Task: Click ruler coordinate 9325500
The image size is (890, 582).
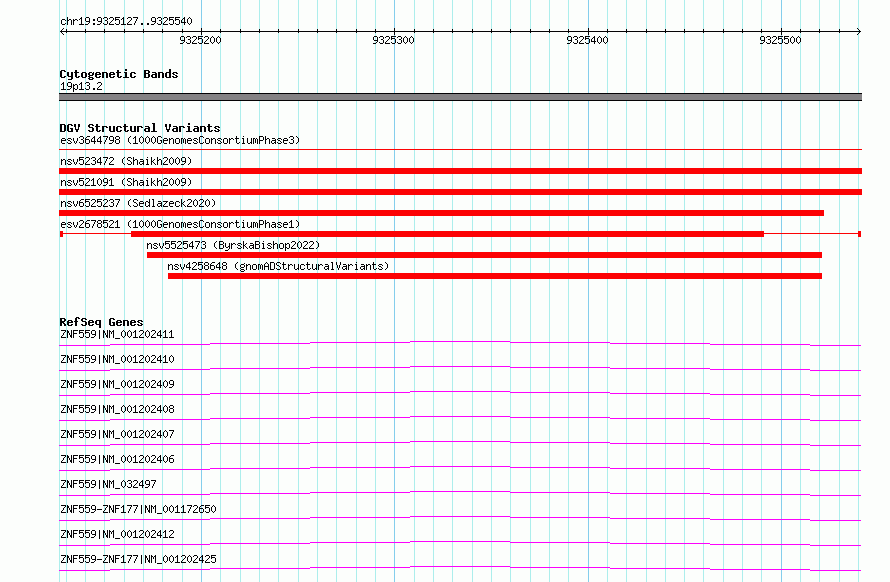Action: 780,40
